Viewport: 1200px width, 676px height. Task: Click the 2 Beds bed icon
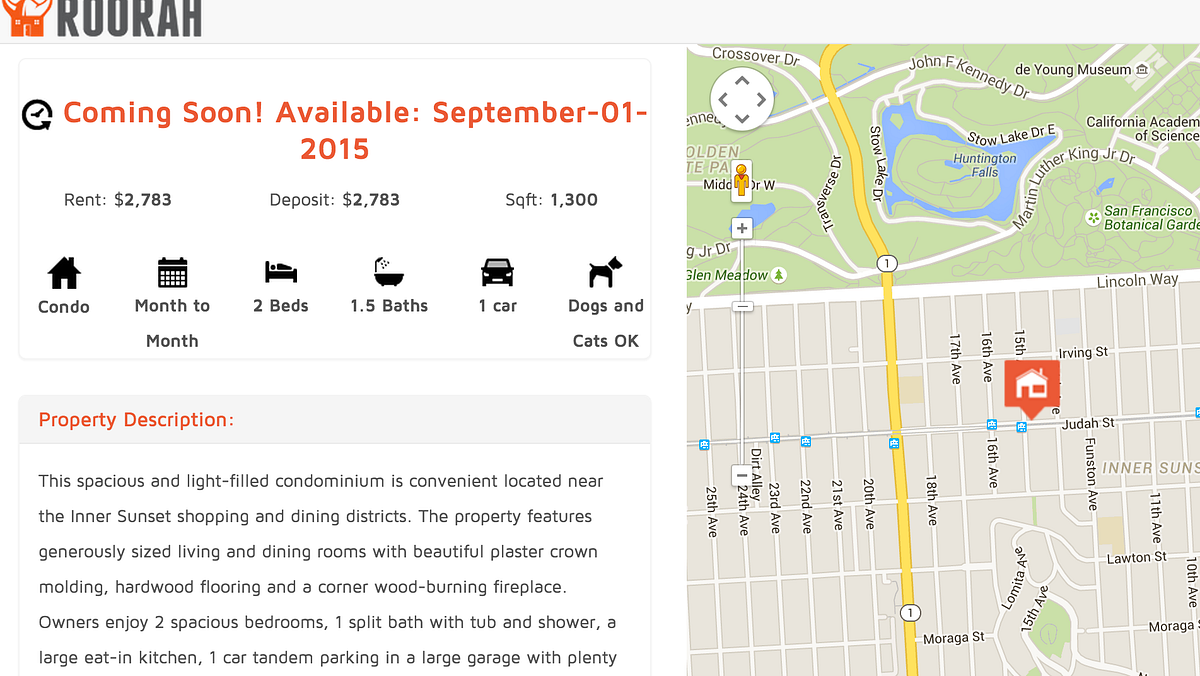click(x=281, y=271)
